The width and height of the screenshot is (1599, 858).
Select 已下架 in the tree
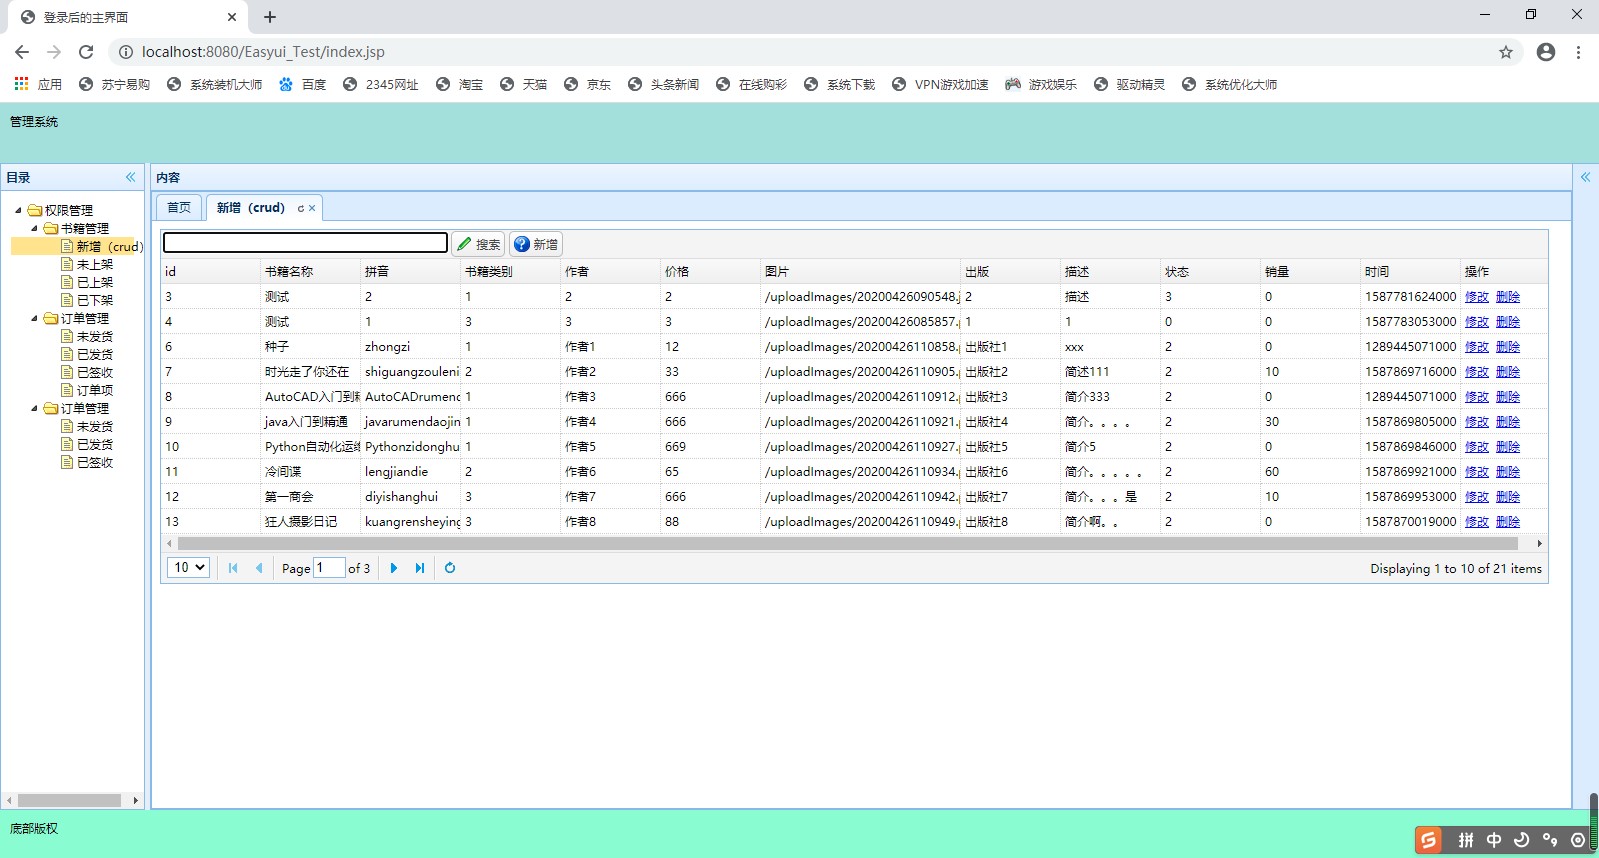coord(95,301)
